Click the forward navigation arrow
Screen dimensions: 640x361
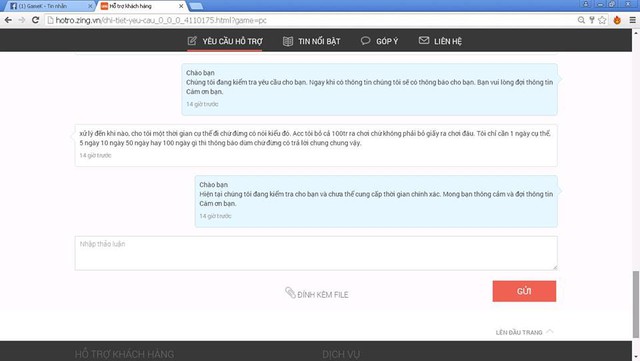click(22, 20)
